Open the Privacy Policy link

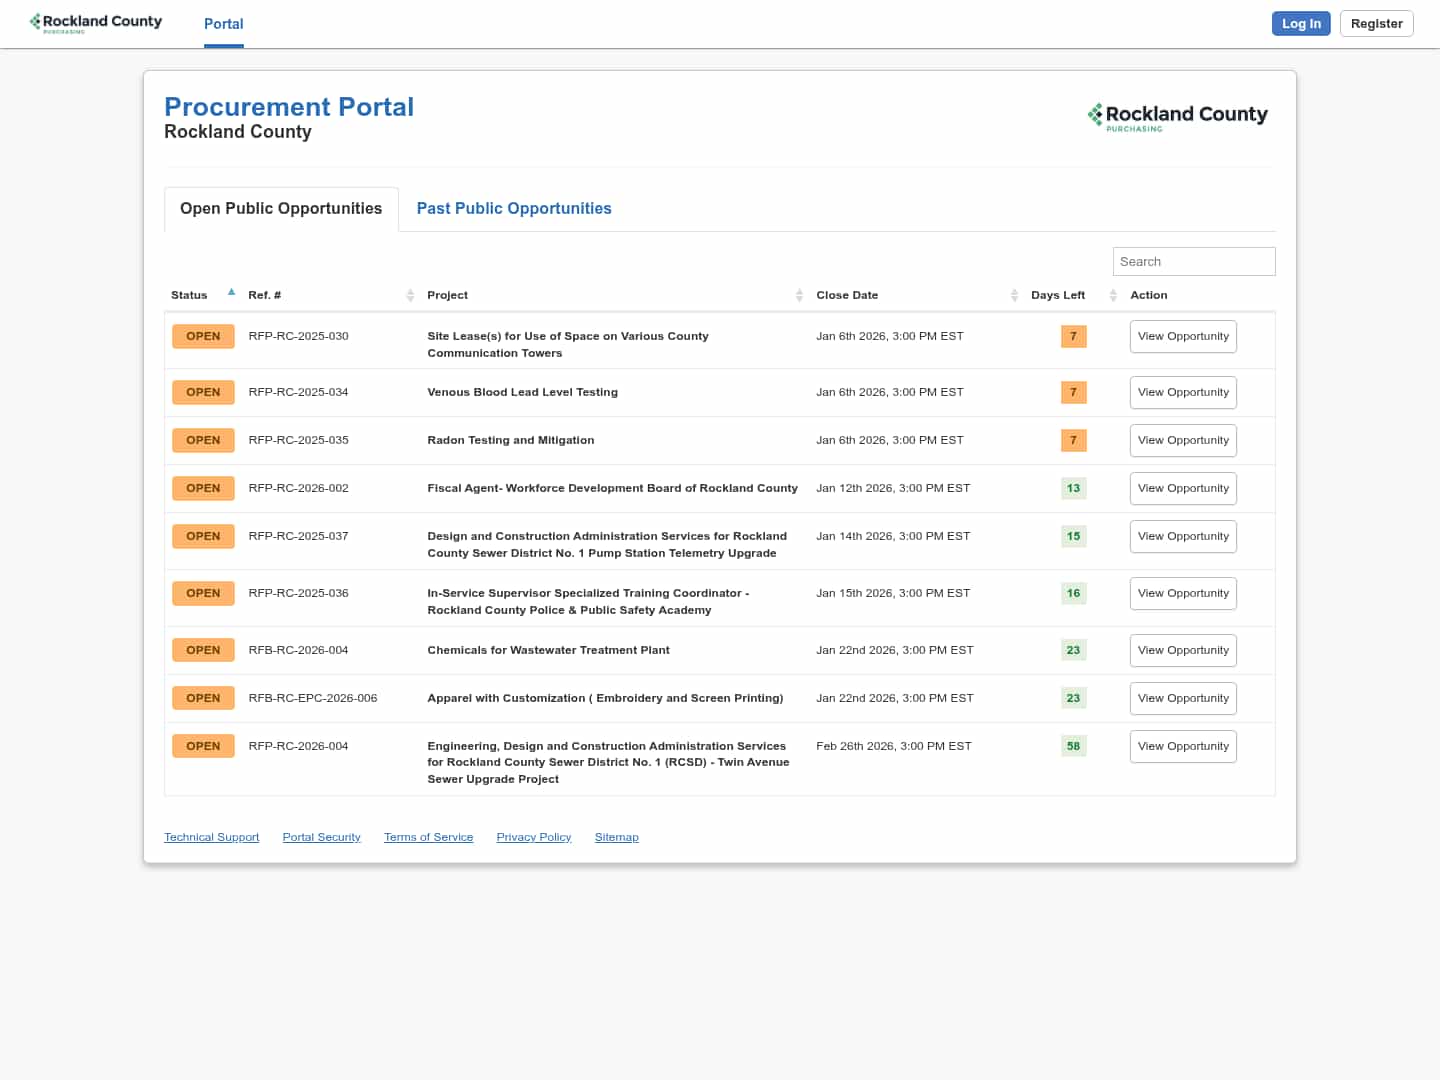534,837
